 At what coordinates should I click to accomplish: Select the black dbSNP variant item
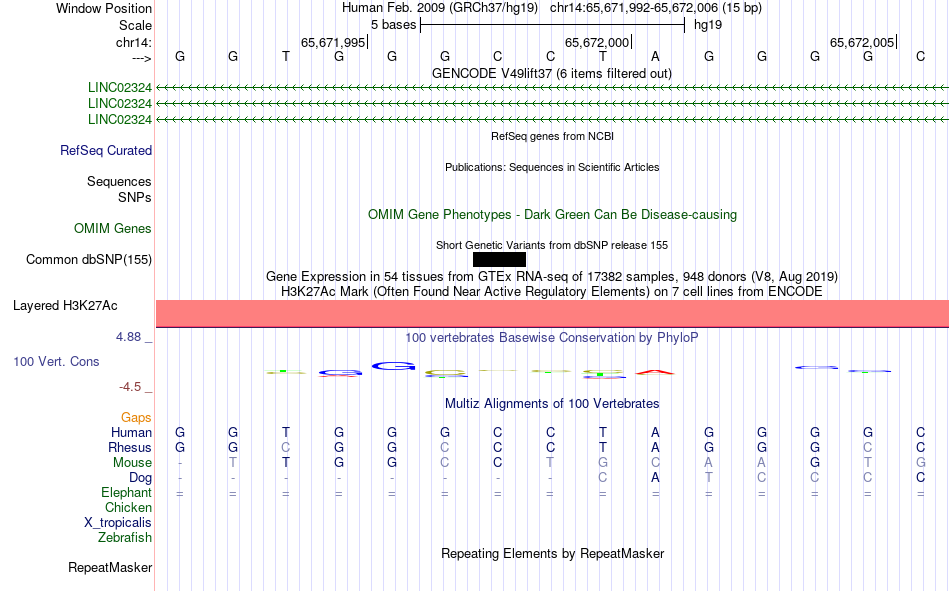(x=499, y=259)
